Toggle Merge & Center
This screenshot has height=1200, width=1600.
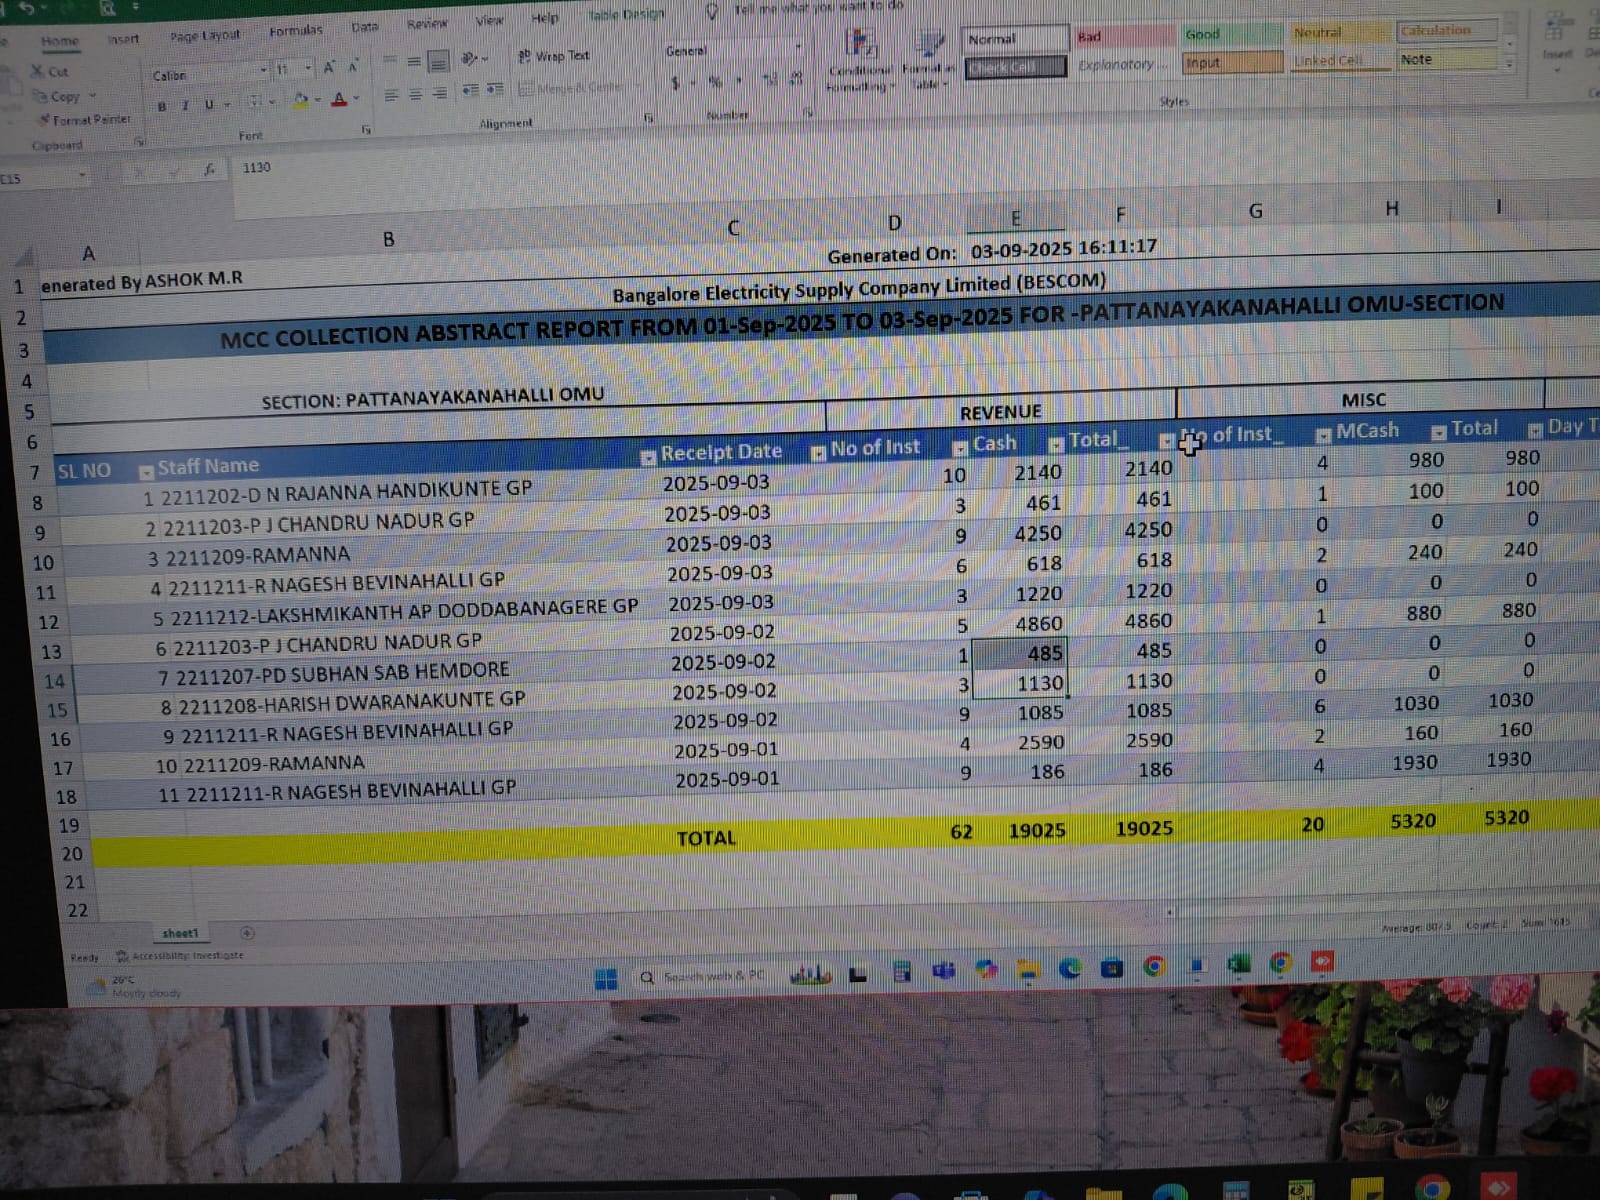click(570, 88)
